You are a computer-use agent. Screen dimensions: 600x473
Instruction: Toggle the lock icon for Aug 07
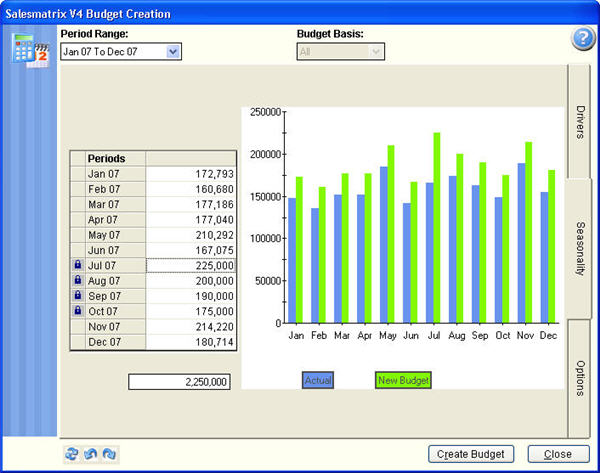tap(77, 281)
